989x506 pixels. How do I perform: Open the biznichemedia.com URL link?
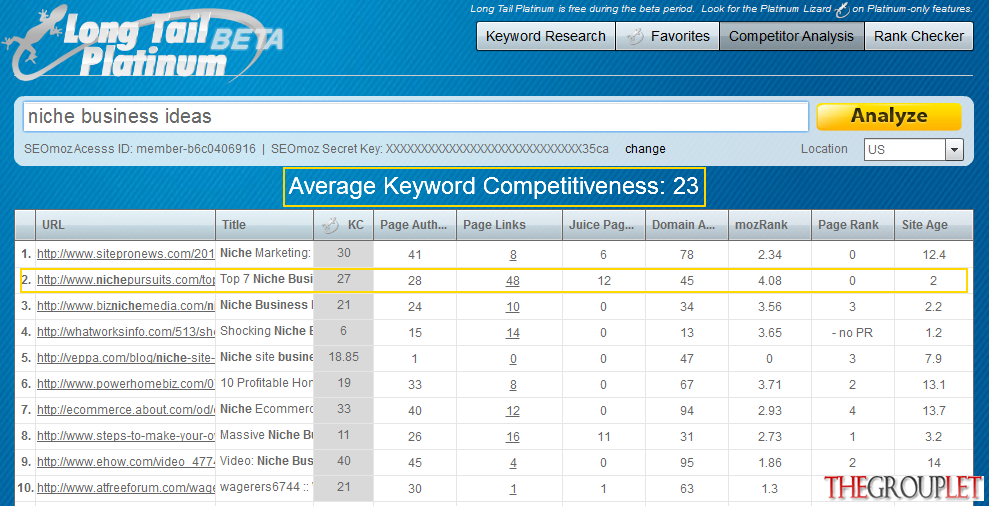[x=126, y=306]
